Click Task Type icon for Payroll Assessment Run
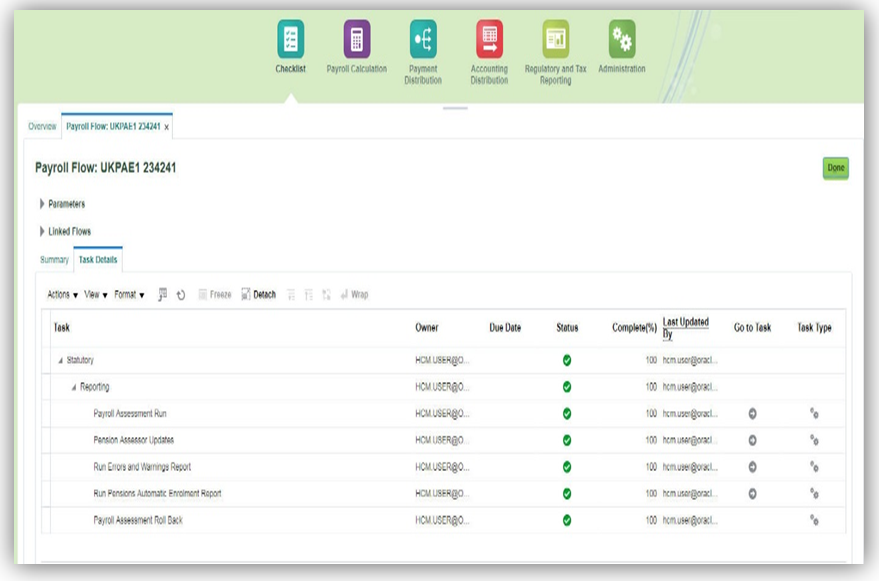Image resolution: width=879 pixels, height=581 pixels. 814,414
